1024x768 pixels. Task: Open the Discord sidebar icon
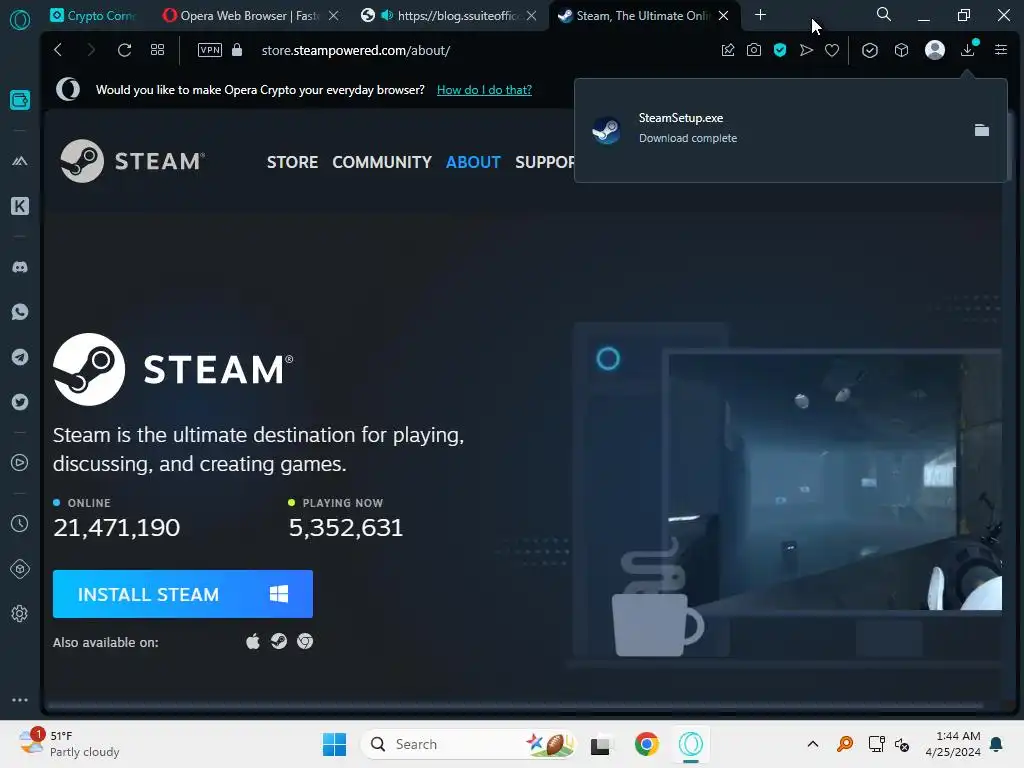[x=20, y=267]
